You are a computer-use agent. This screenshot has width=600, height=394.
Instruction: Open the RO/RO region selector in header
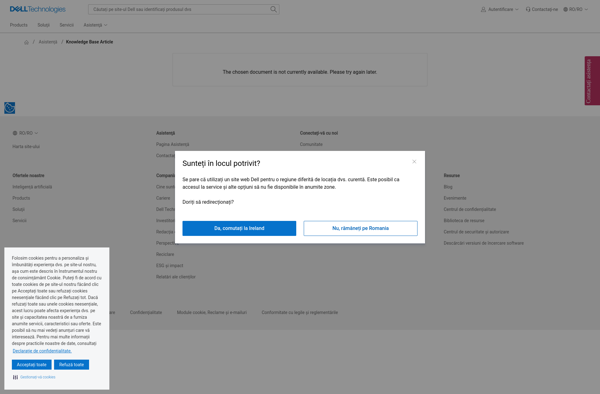[x=575, y=9]
